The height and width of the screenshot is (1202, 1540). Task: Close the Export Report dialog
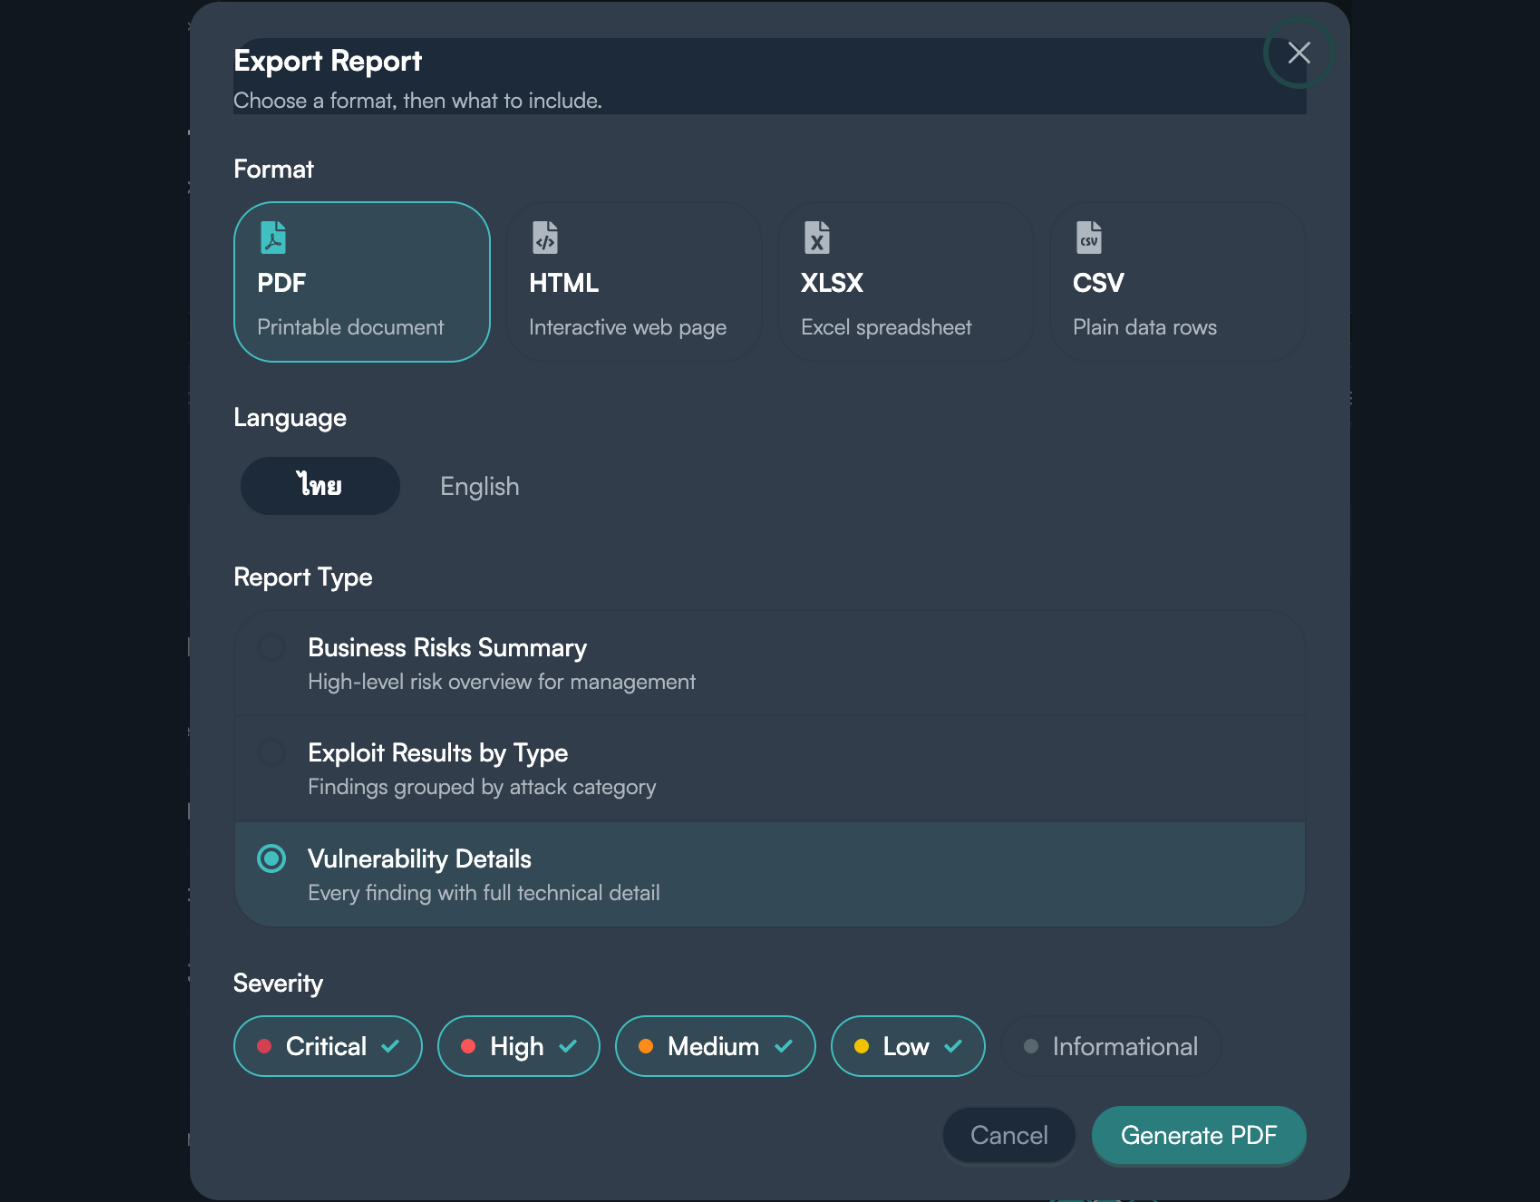click(1299, 53)
